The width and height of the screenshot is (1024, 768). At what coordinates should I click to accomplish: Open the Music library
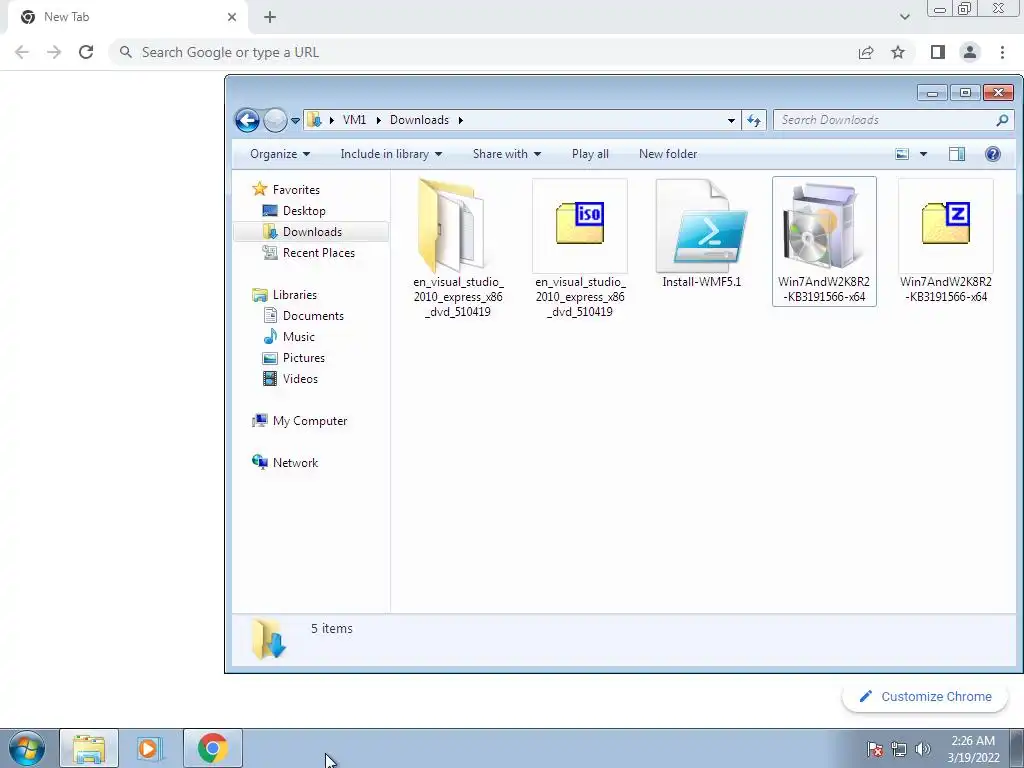click(298, 337)
